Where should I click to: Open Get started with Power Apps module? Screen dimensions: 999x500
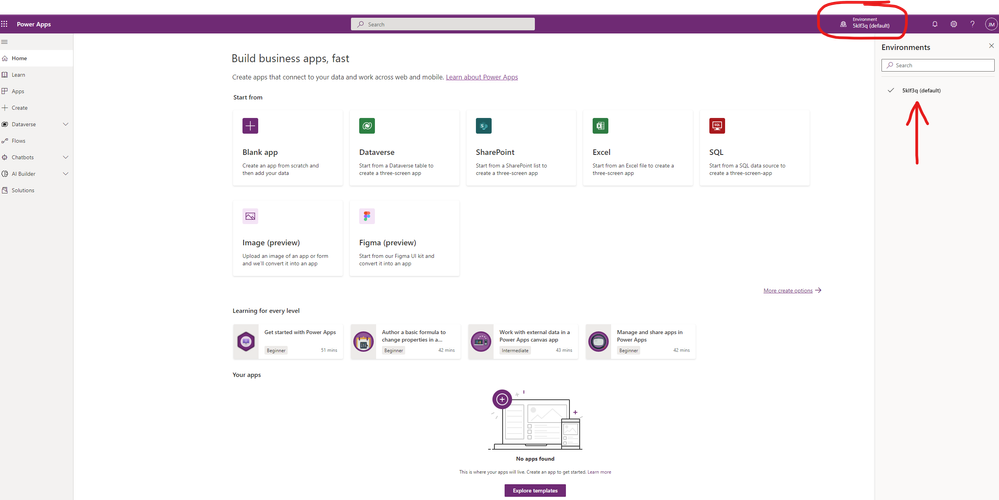(288, 341)
